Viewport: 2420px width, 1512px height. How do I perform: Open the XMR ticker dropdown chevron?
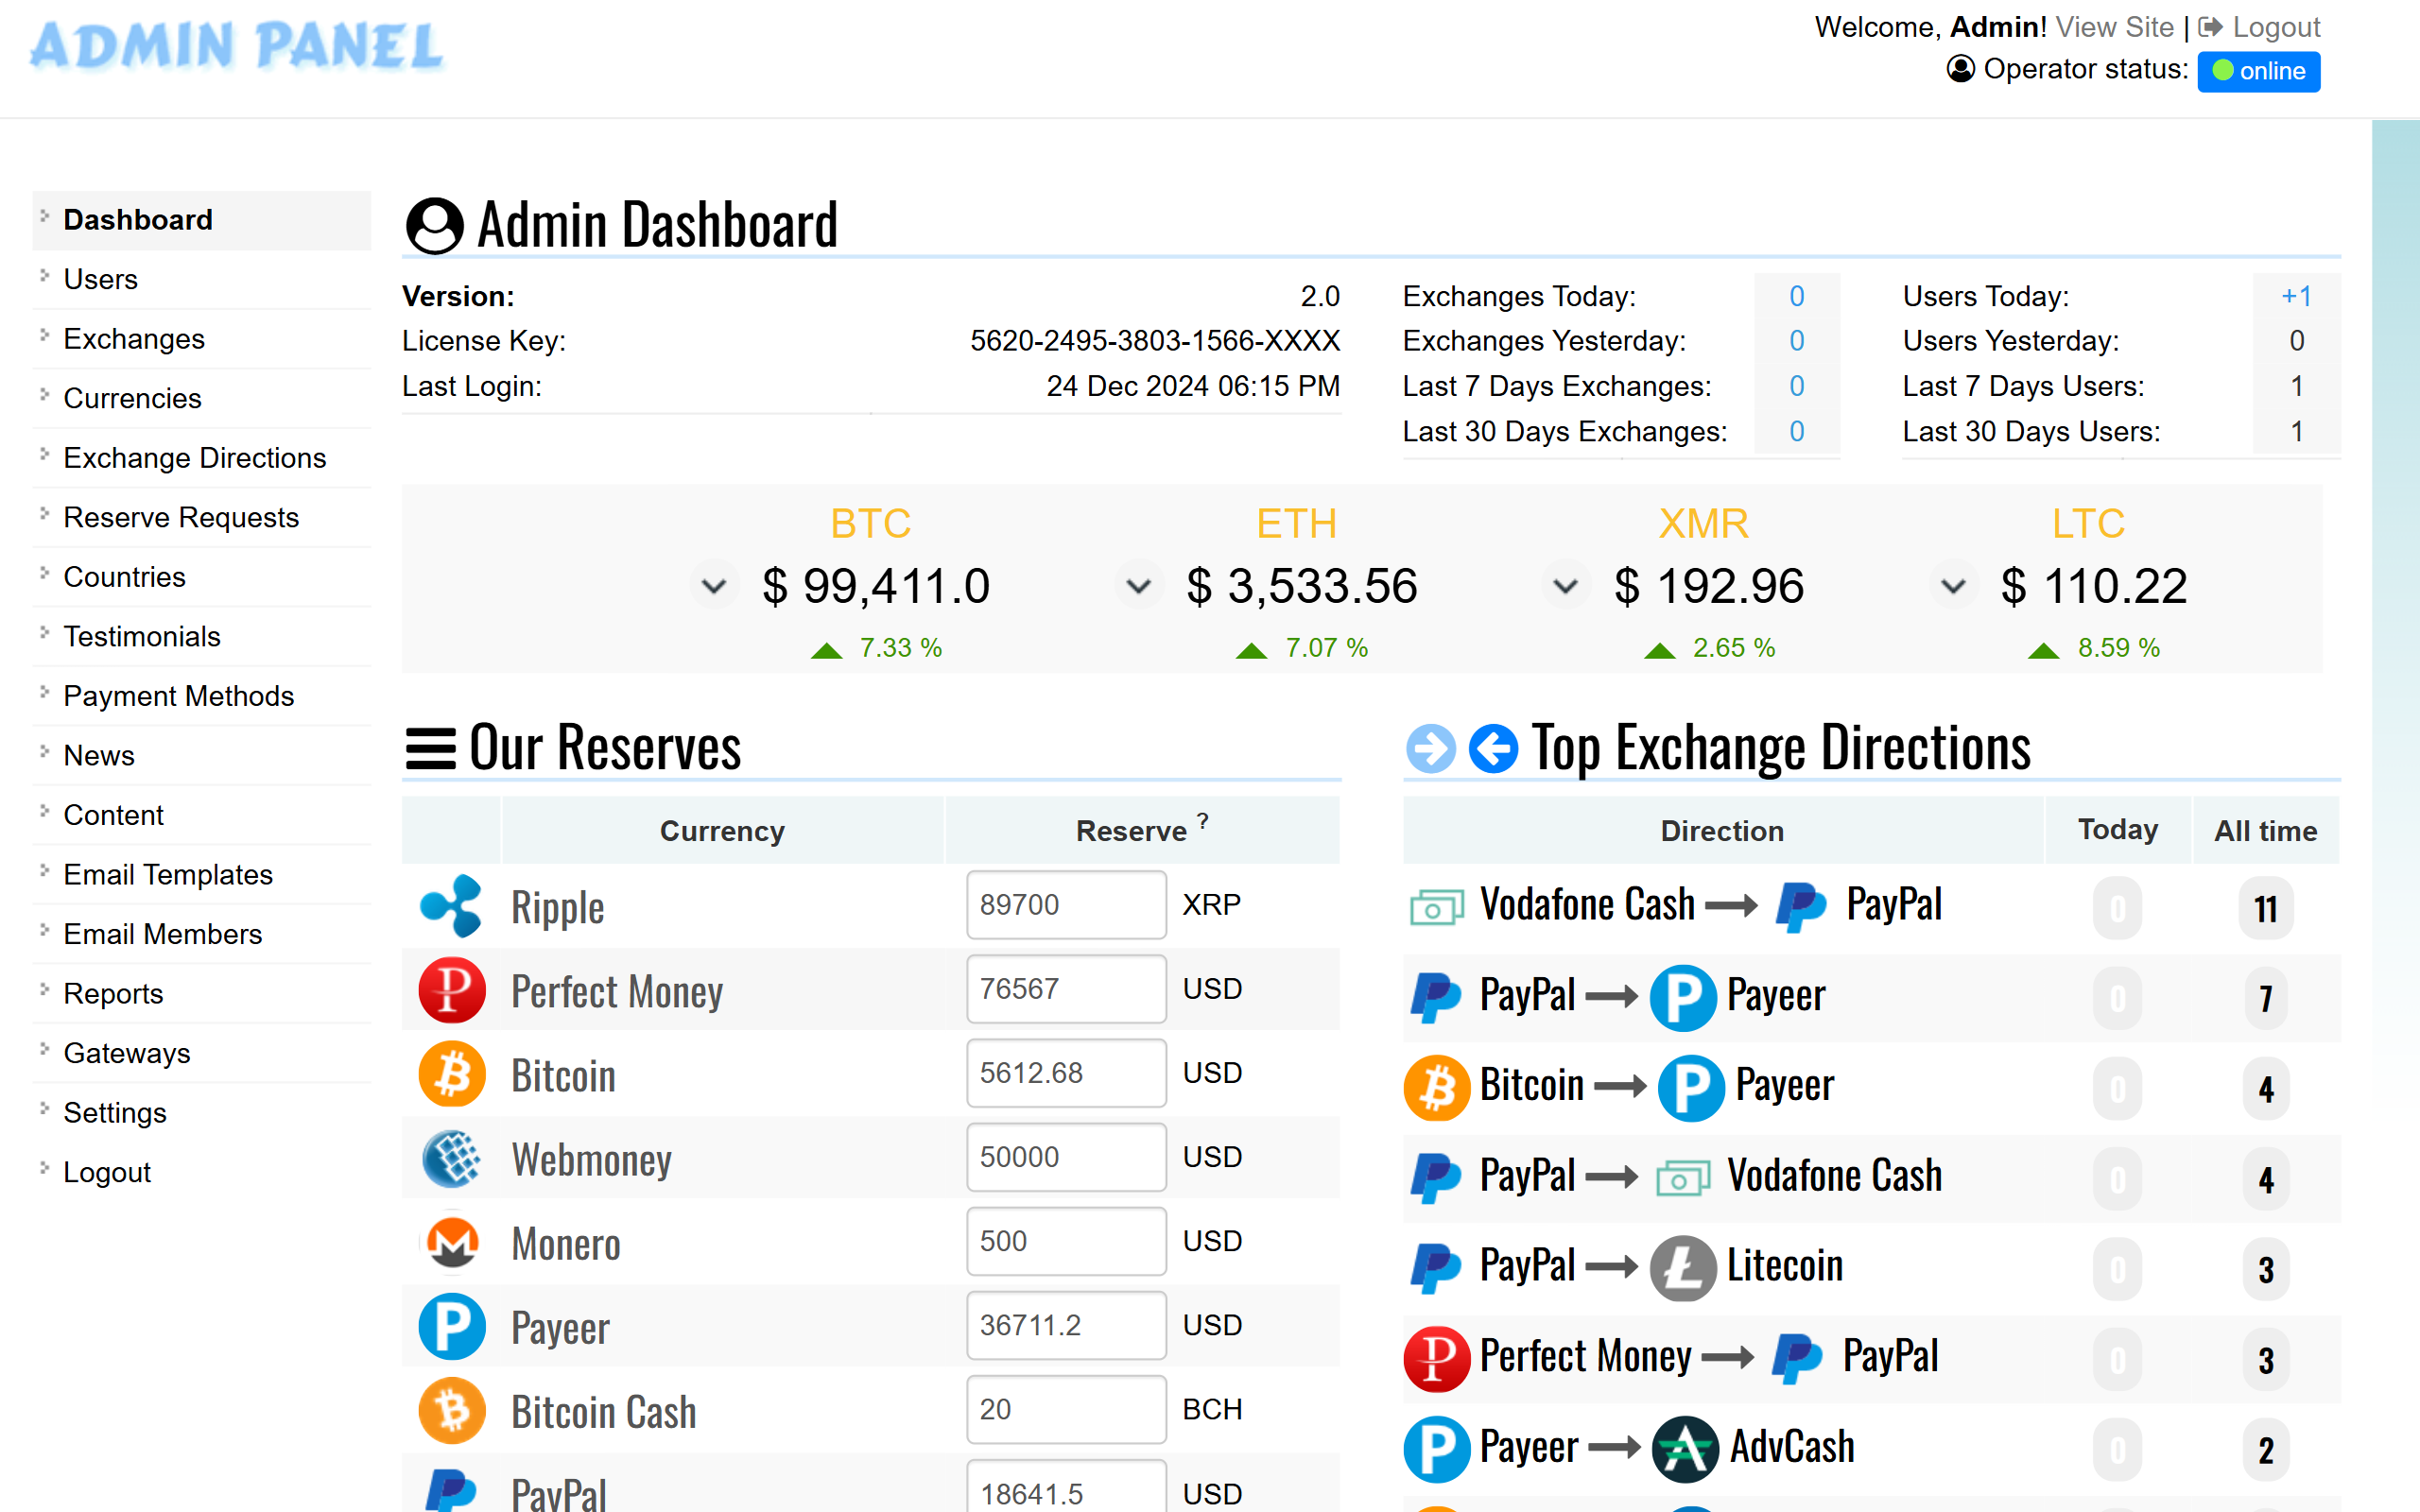[x=1565, y=586]
